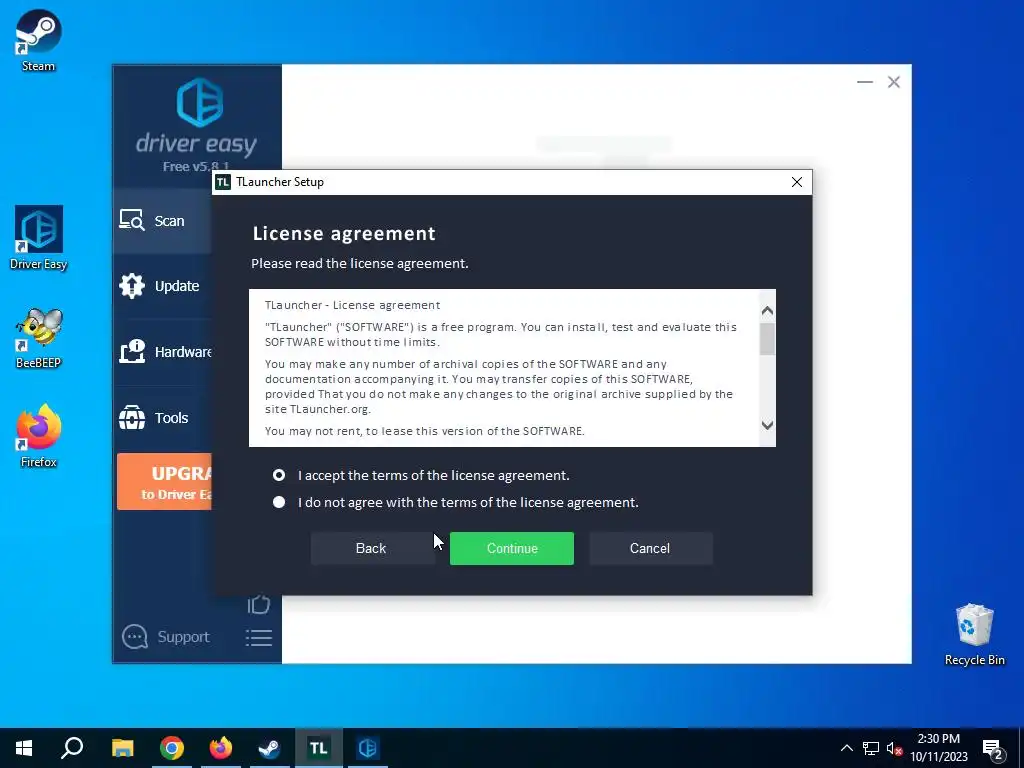Click 'Please read the license agreement.' text
Viewport: 1024px width, 768px height.
pos(360,264)
